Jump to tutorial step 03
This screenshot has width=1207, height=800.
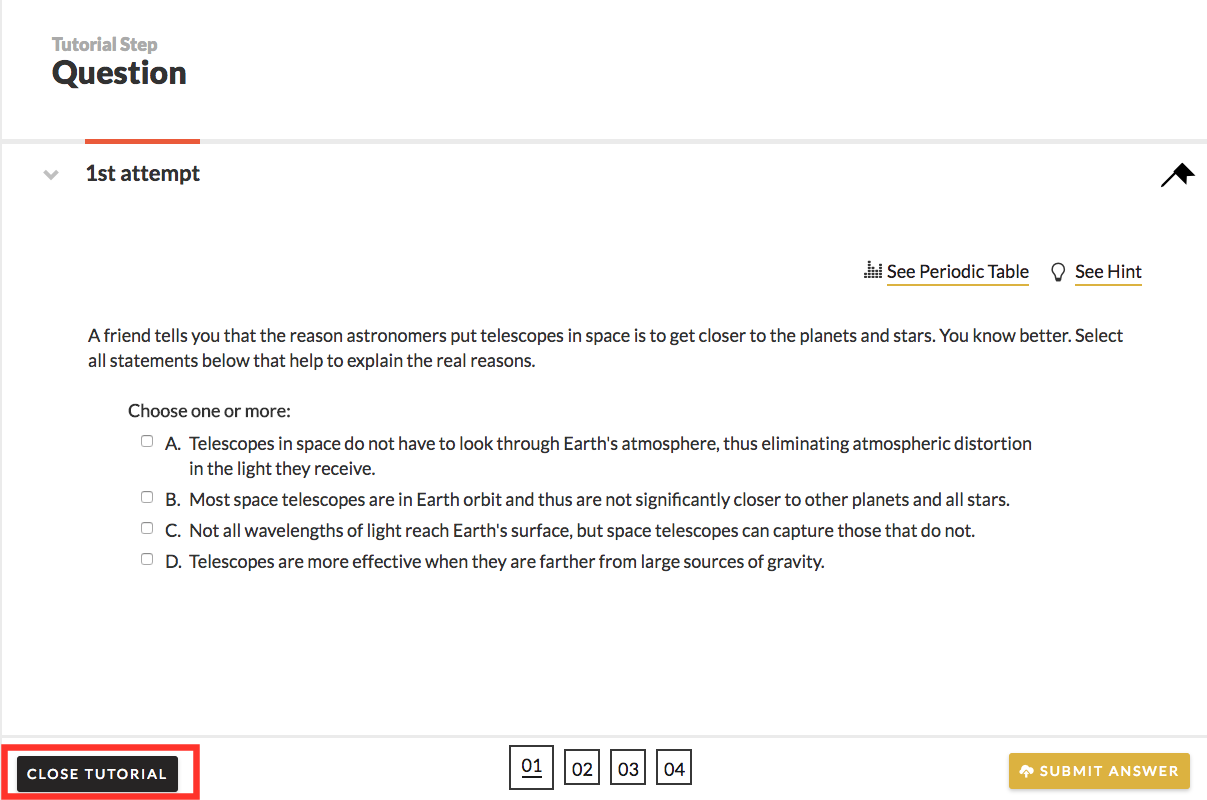tap(628, 769)
